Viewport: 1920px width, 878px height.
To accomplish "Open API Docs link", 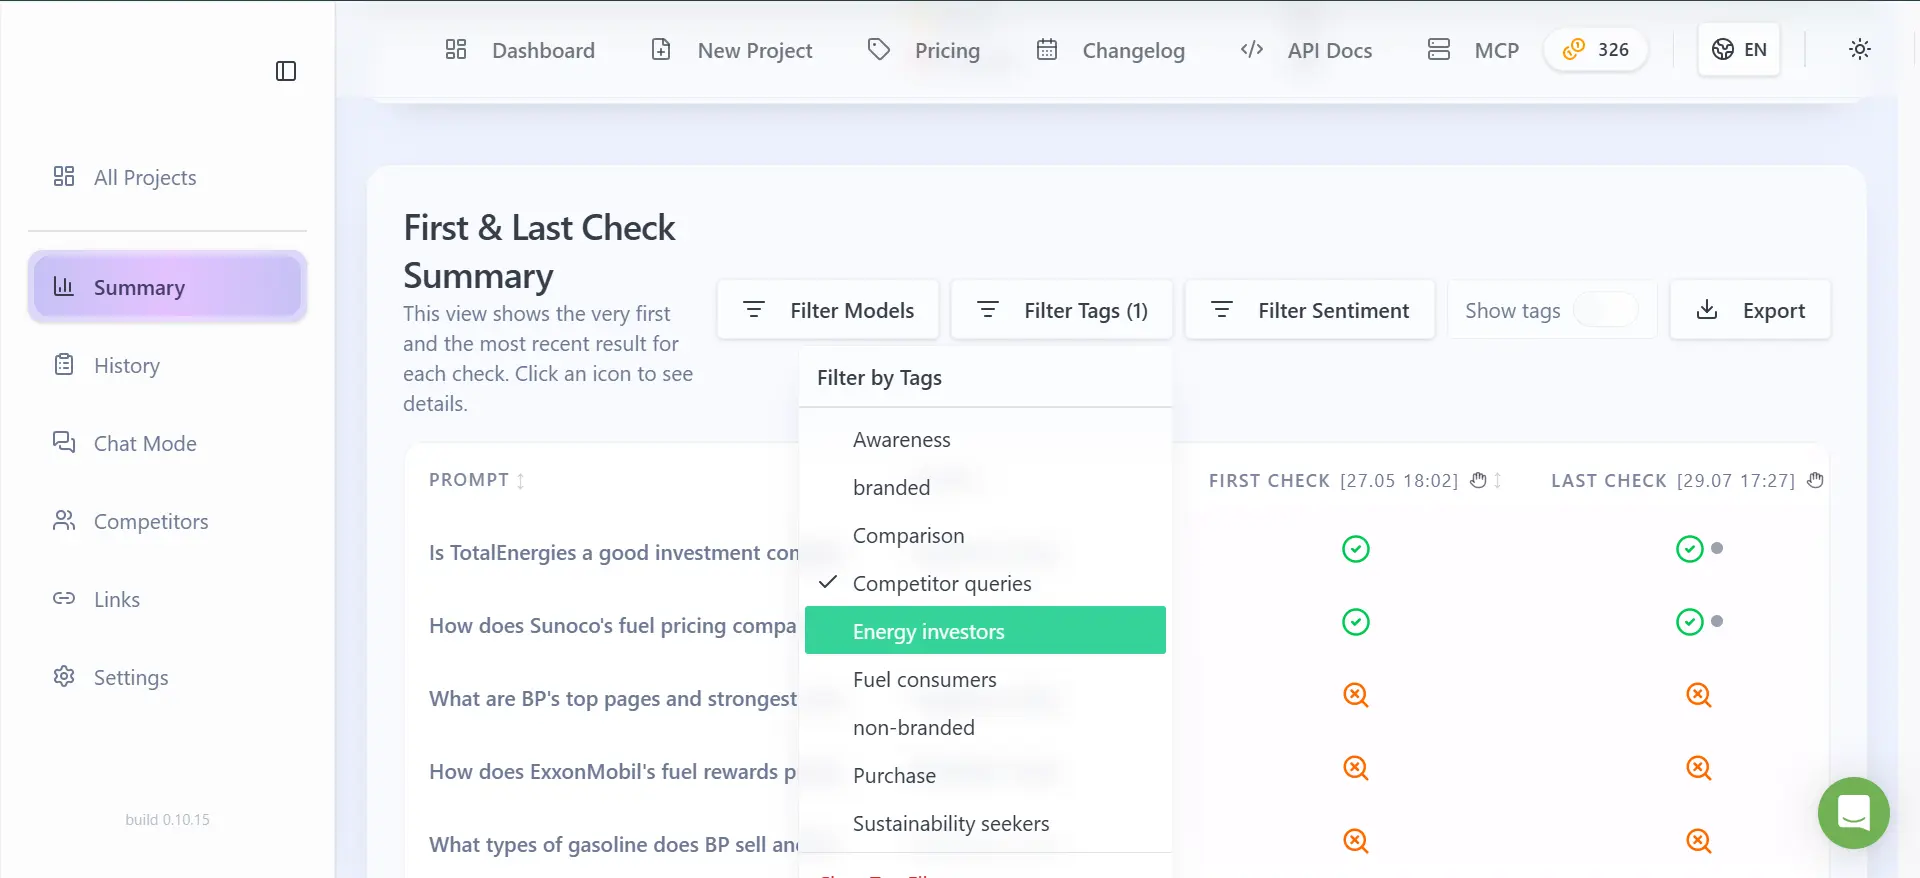I will (x=1306, y=50).
